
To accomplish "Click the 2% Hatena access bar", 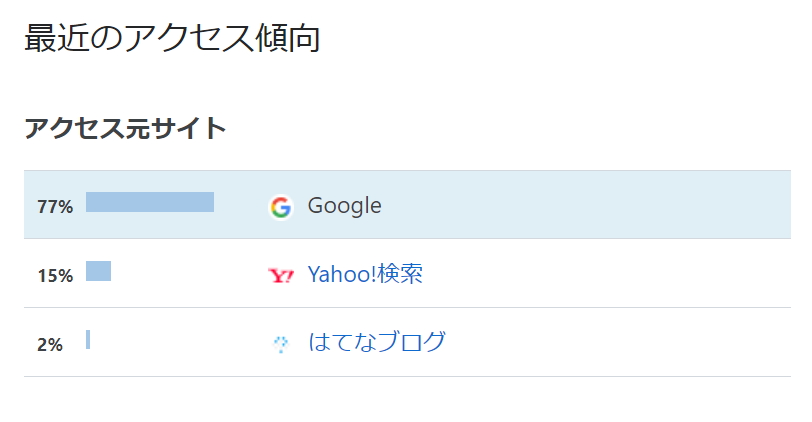I will tap(88, 340).
